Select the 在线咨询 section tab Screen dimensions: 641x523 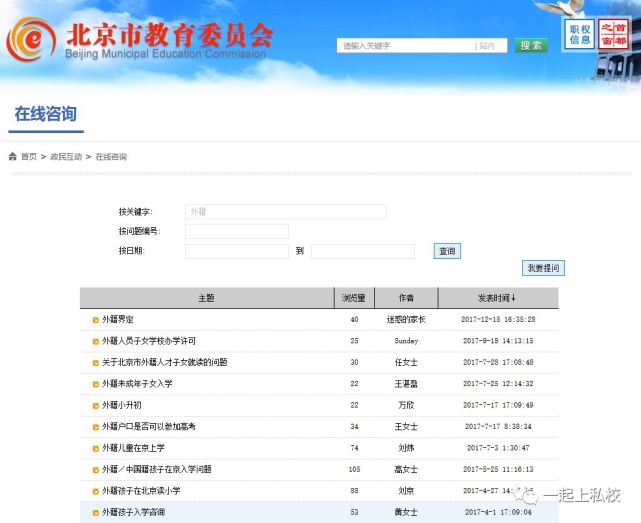(45, 114)
